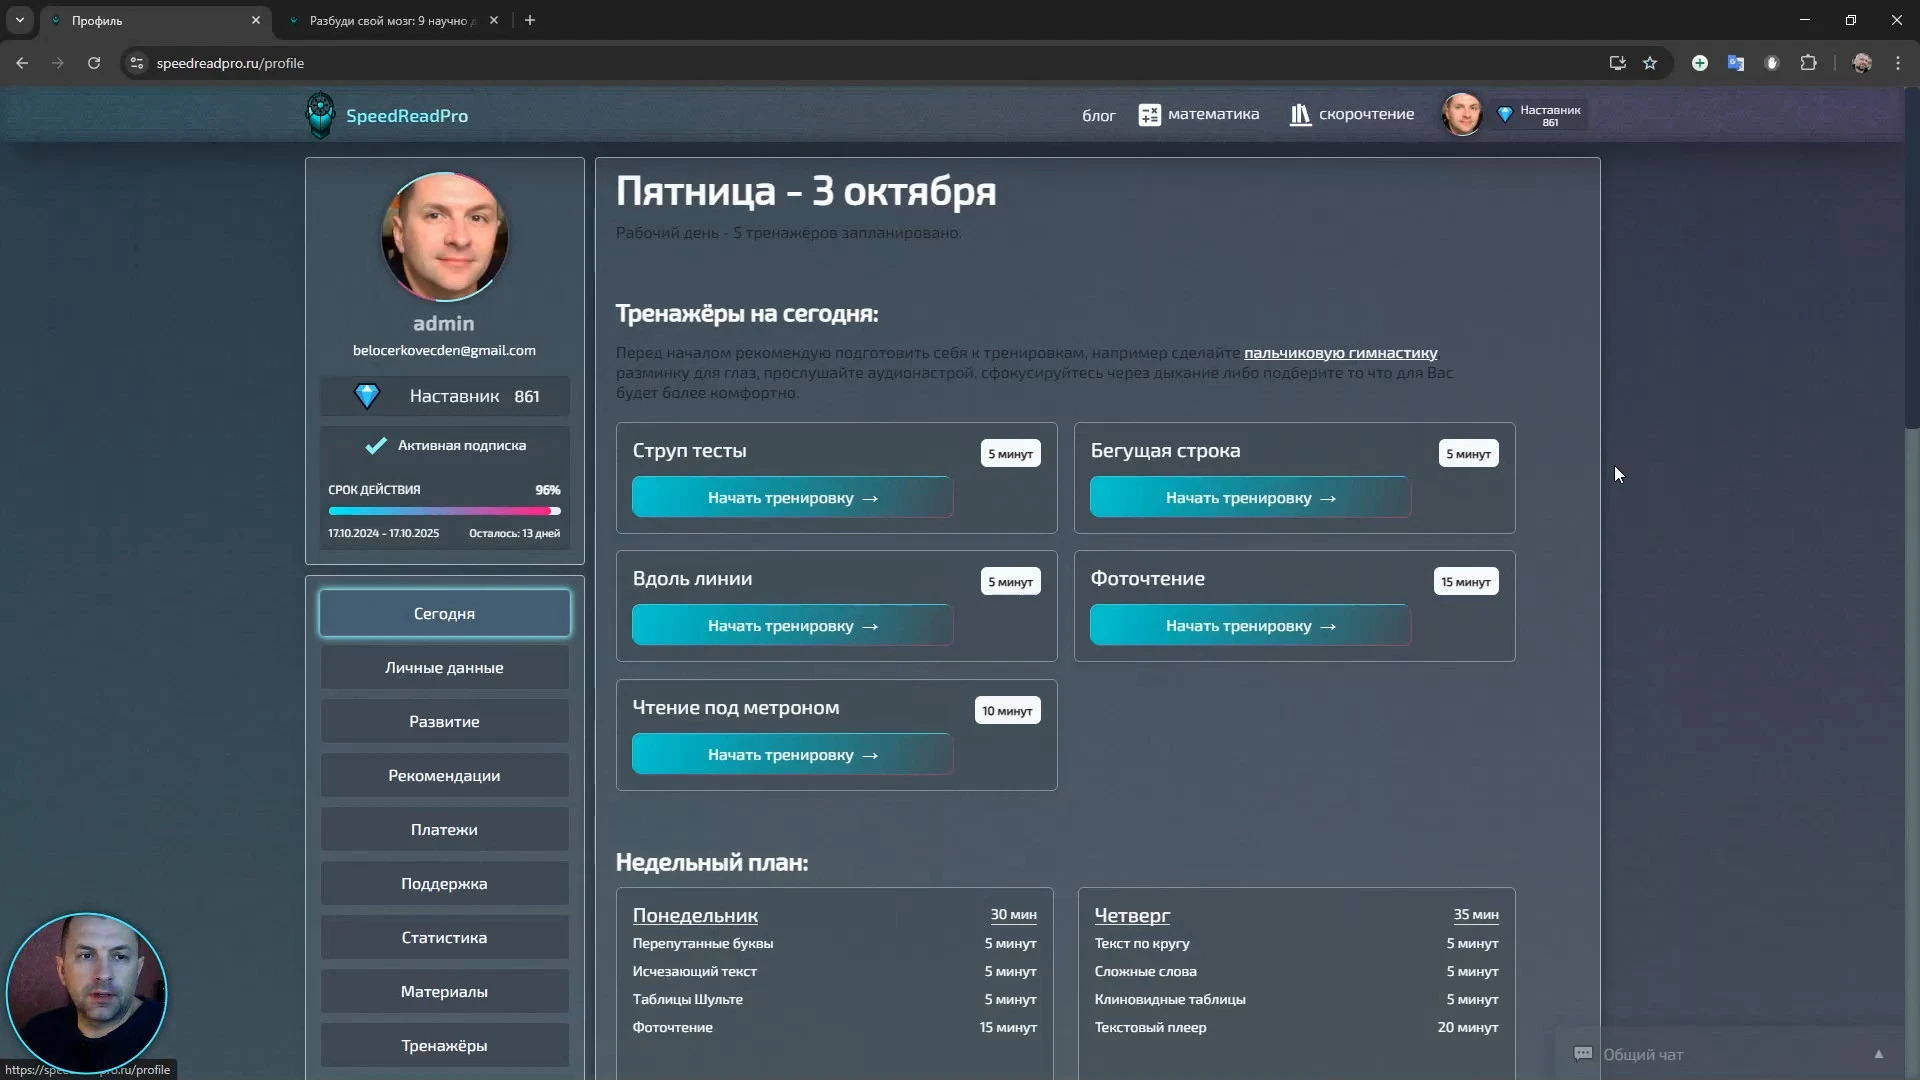Screen dimensions: 1920x1080
Task: Open the Четверг weekly plan link
Action: [1132, 915]
